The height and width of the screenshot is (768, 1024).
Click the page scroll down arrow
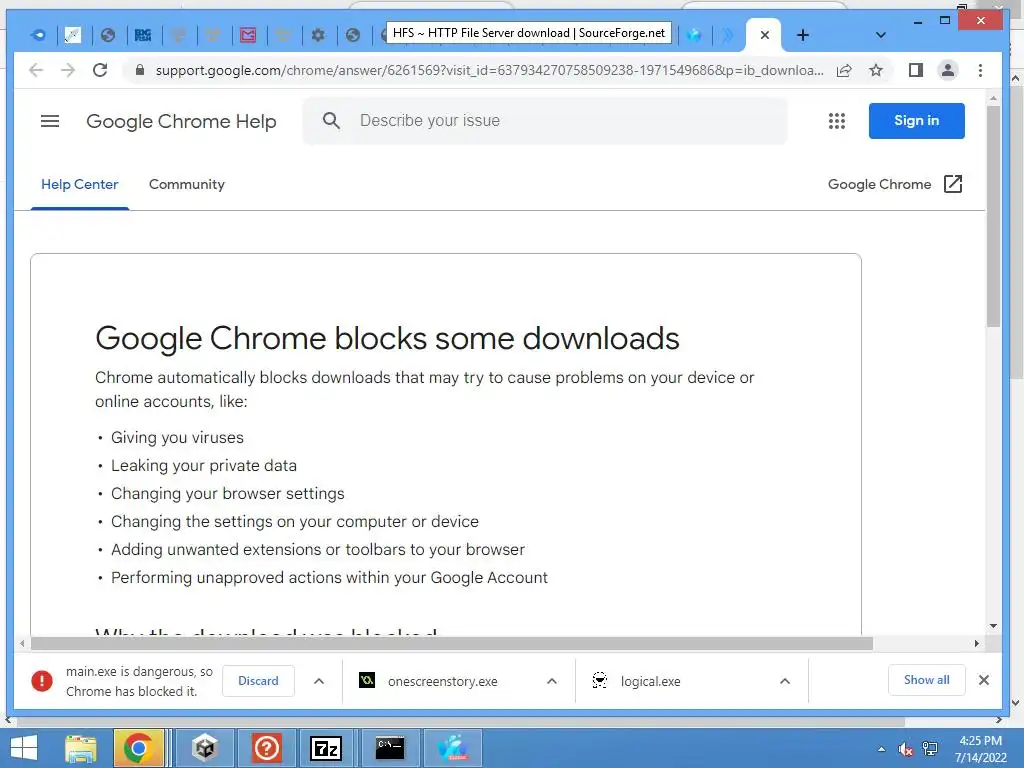[x=993, y=626]
